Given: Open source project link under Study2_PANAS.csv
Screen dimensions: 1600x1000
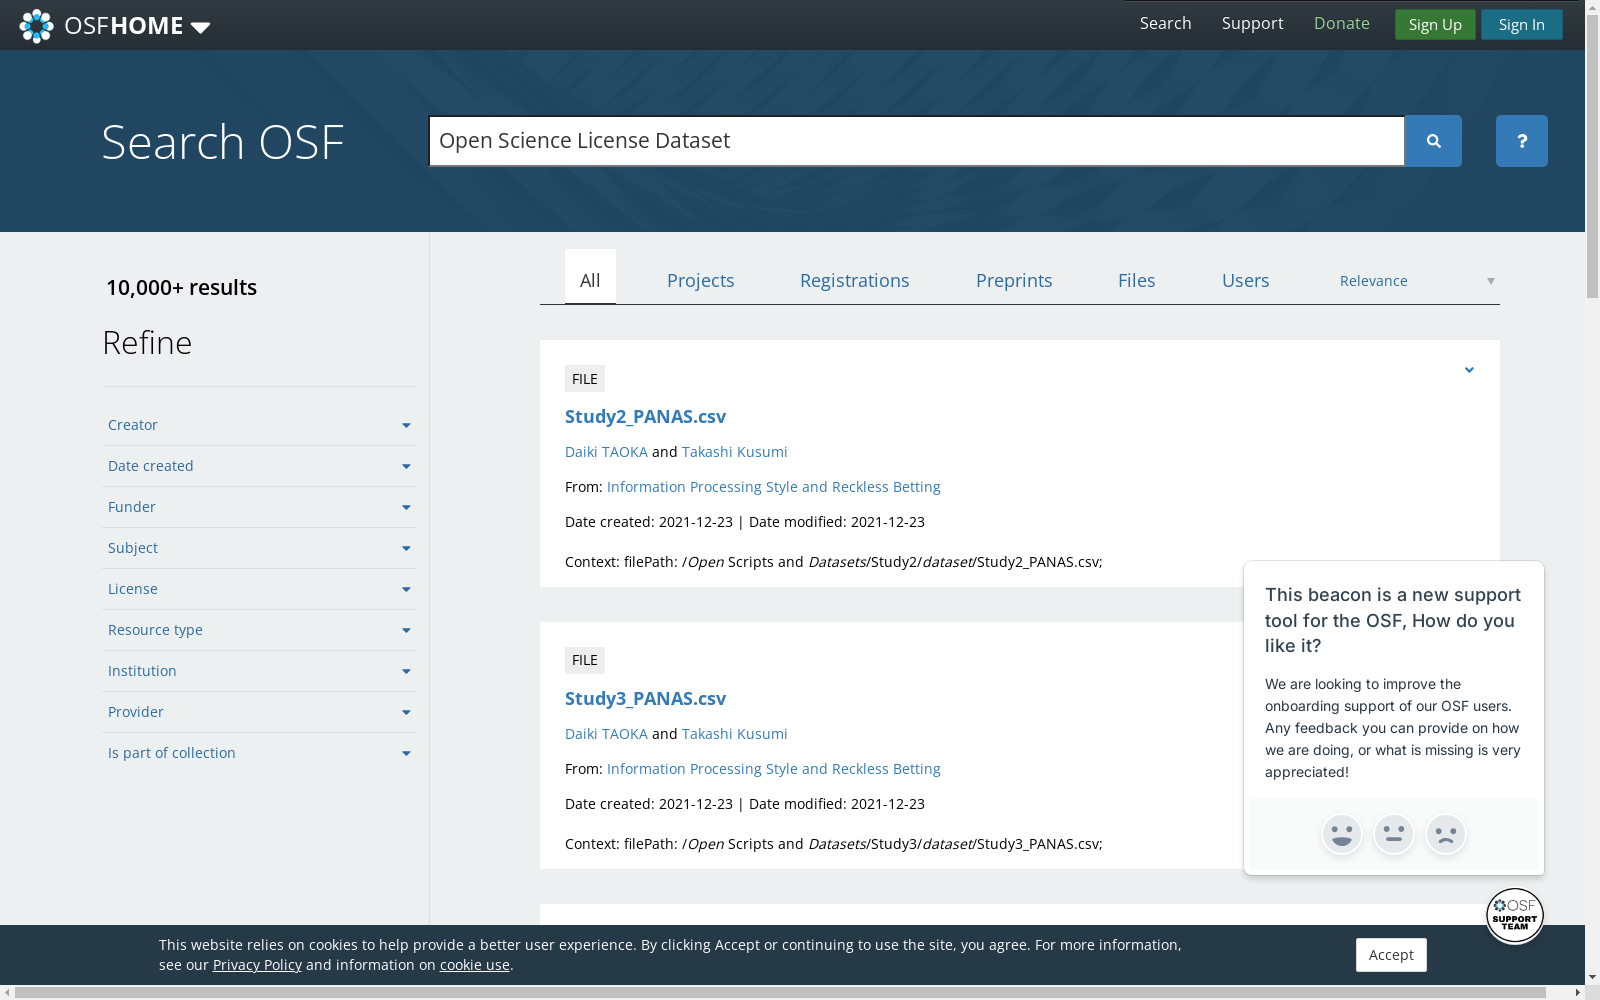Looking at the screenshot, I should (774, 487).
